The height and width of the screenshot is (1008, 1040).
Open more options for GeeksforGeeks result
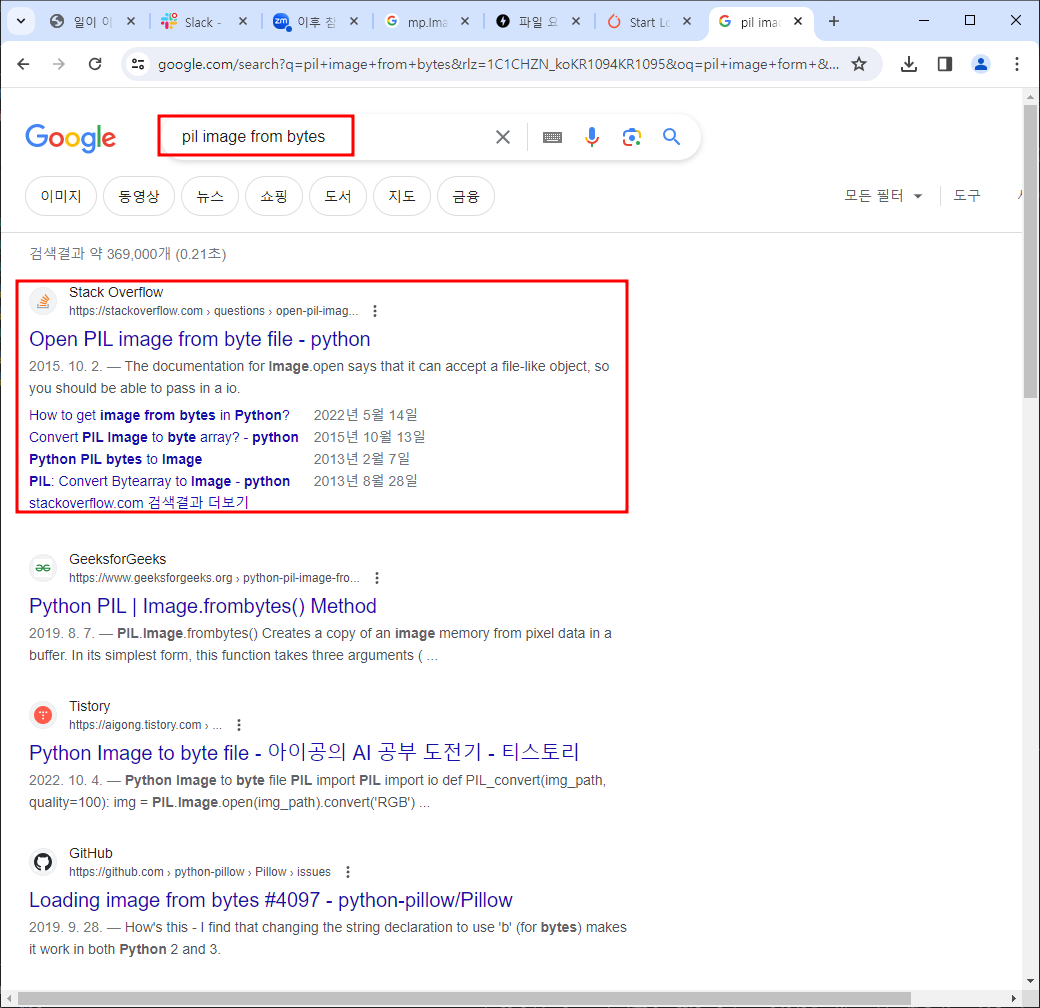377,578
